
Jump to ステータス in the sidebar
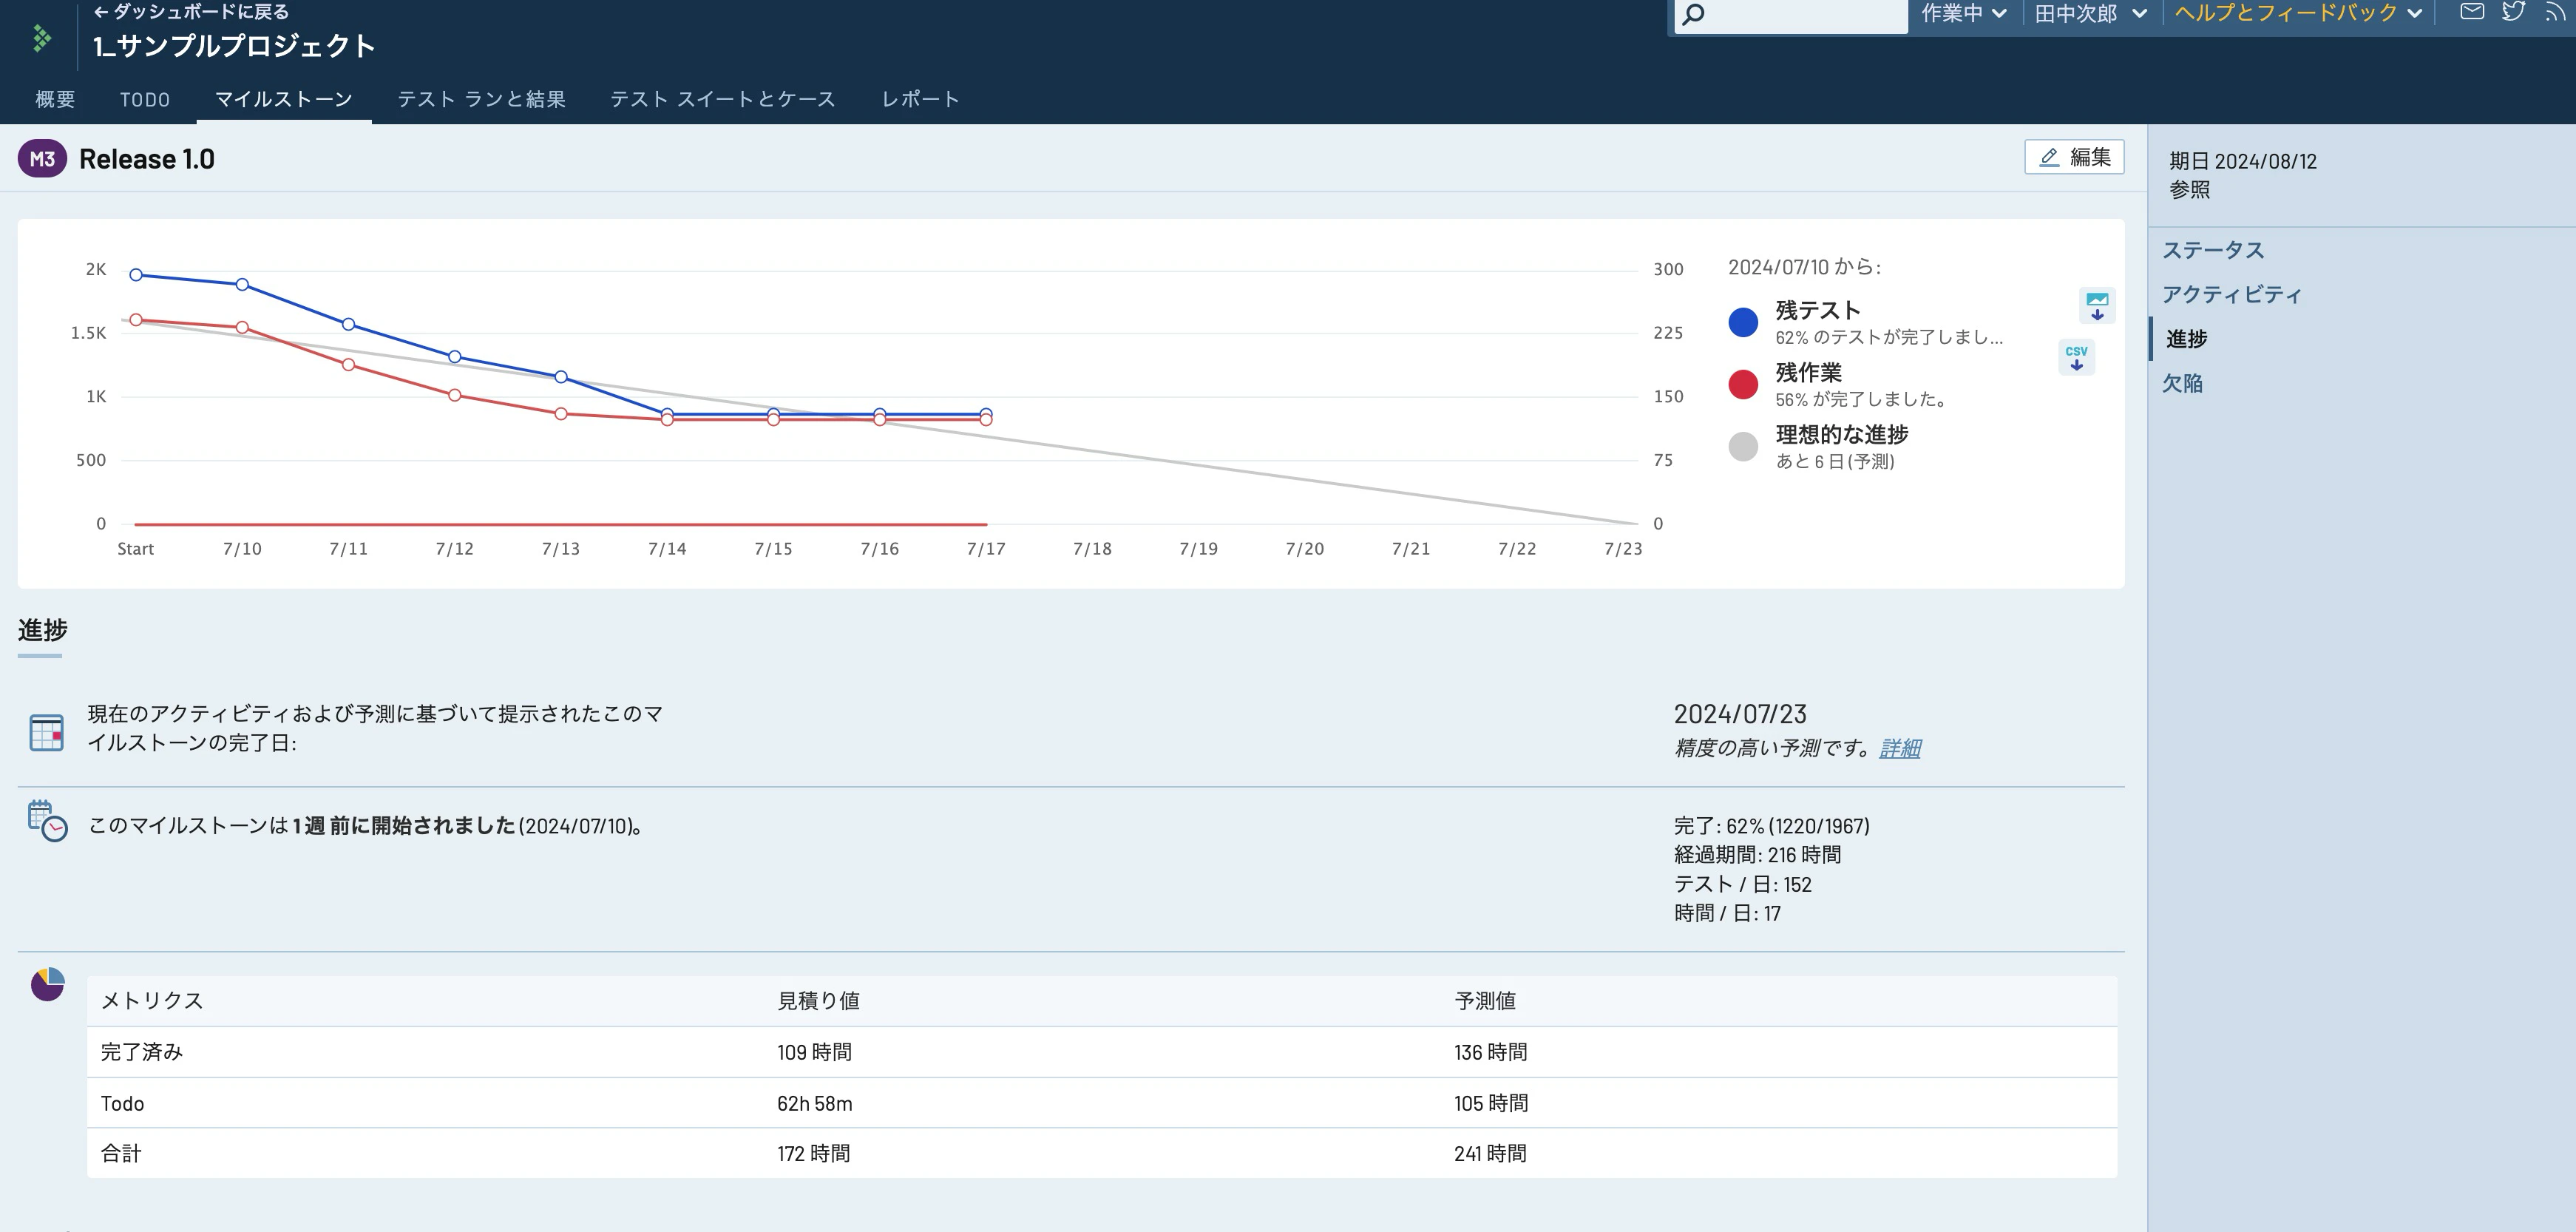coord(2213,250)
